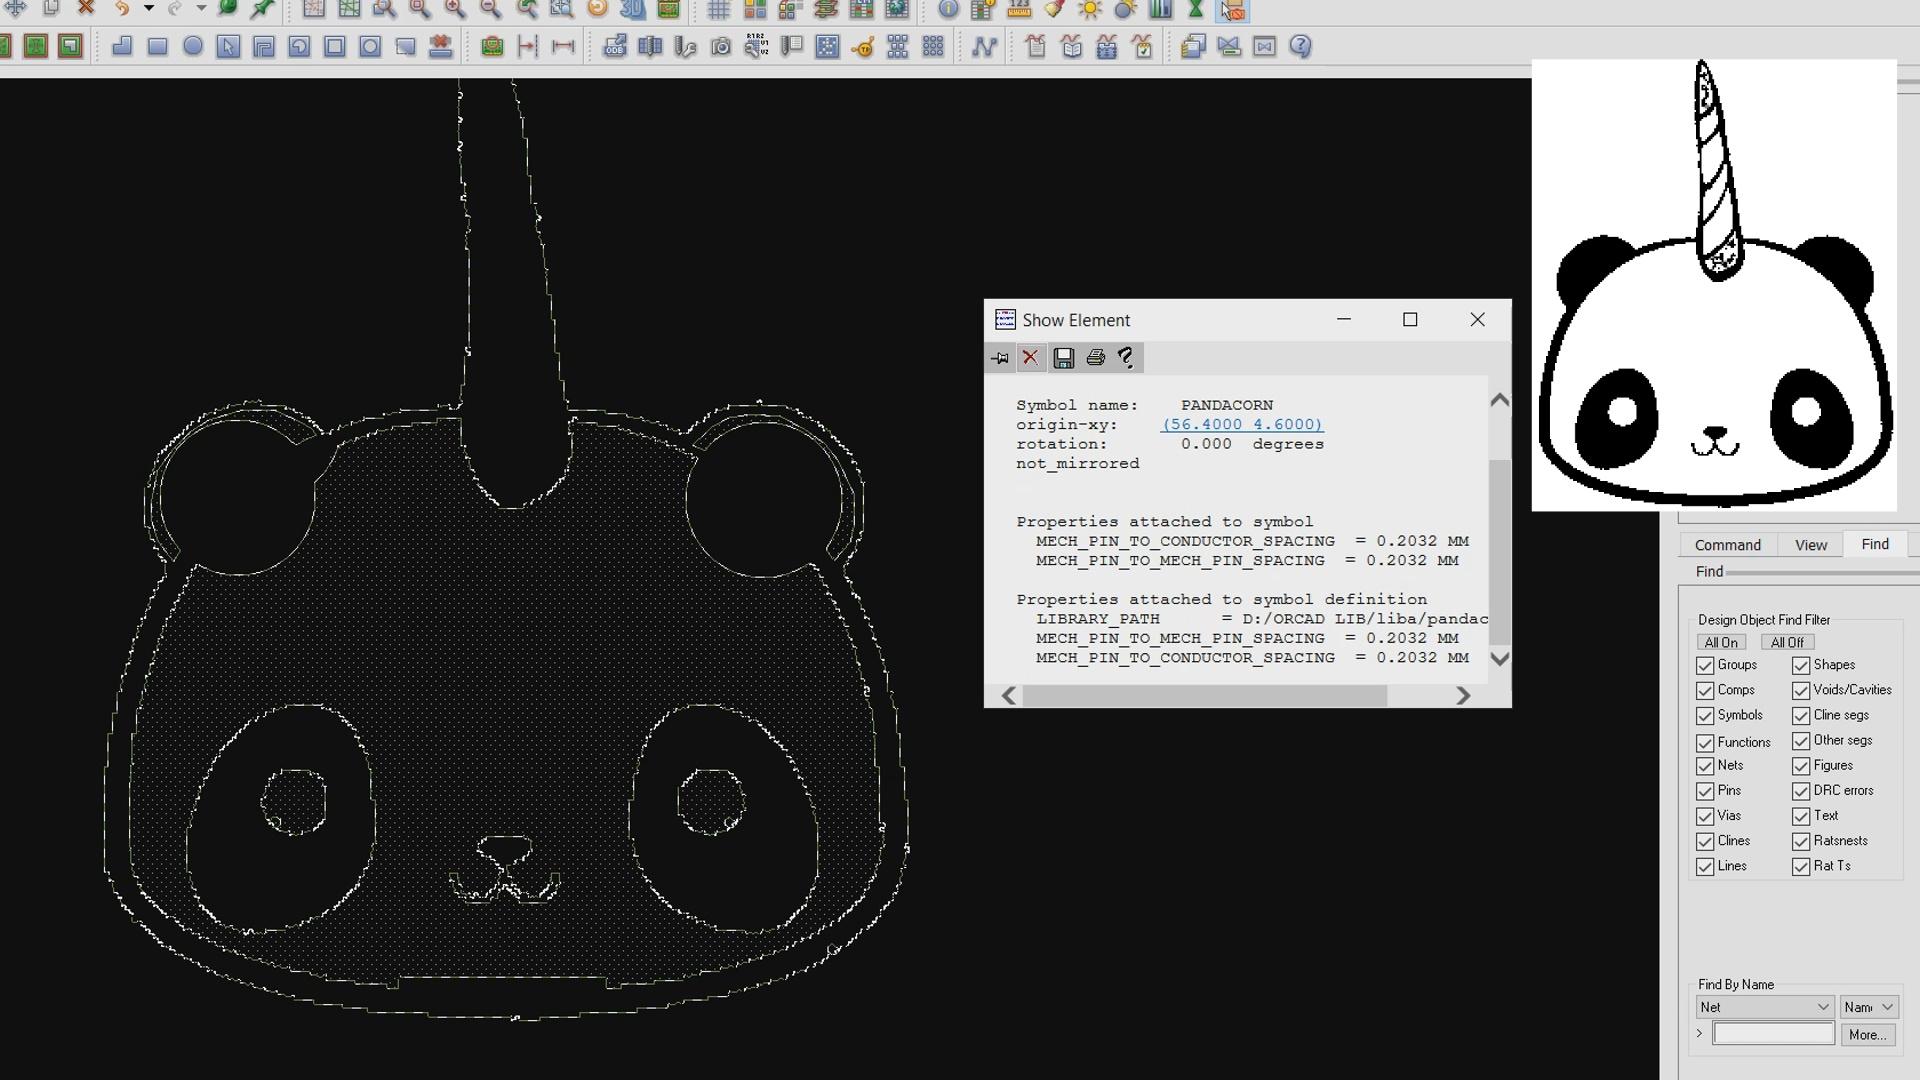Screen dimensions: 1920x1080
Task: Click the help question mark toolbar icon
Action: click(1300, 47)
